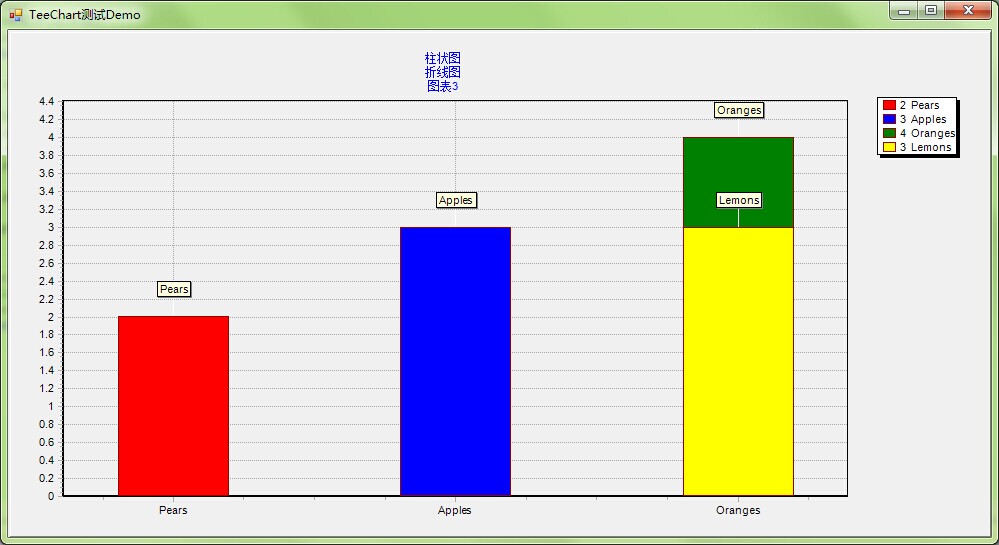The width and height of the screenshot is (999, 545).
Task: Maximize the TeeChart demo window
Action: click(931, 11)
